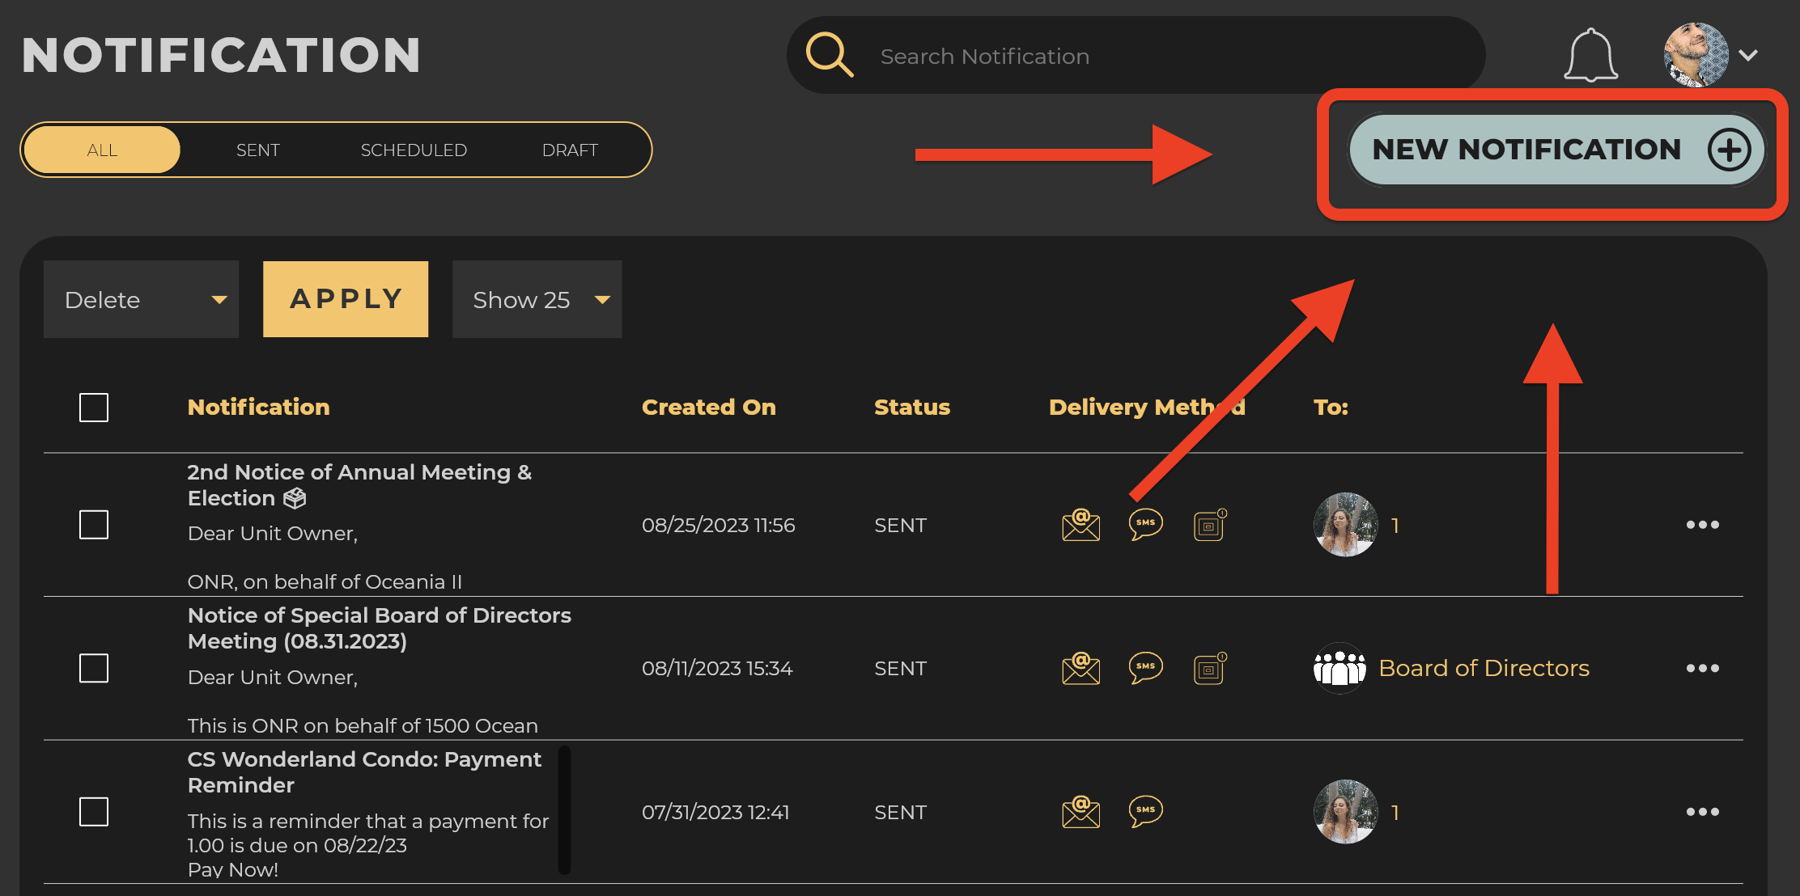Click the SMS delivery icon for the Board meeting notice
Screen dimensions: 1800x896
pyautogui.click(x=1145, y=665)
